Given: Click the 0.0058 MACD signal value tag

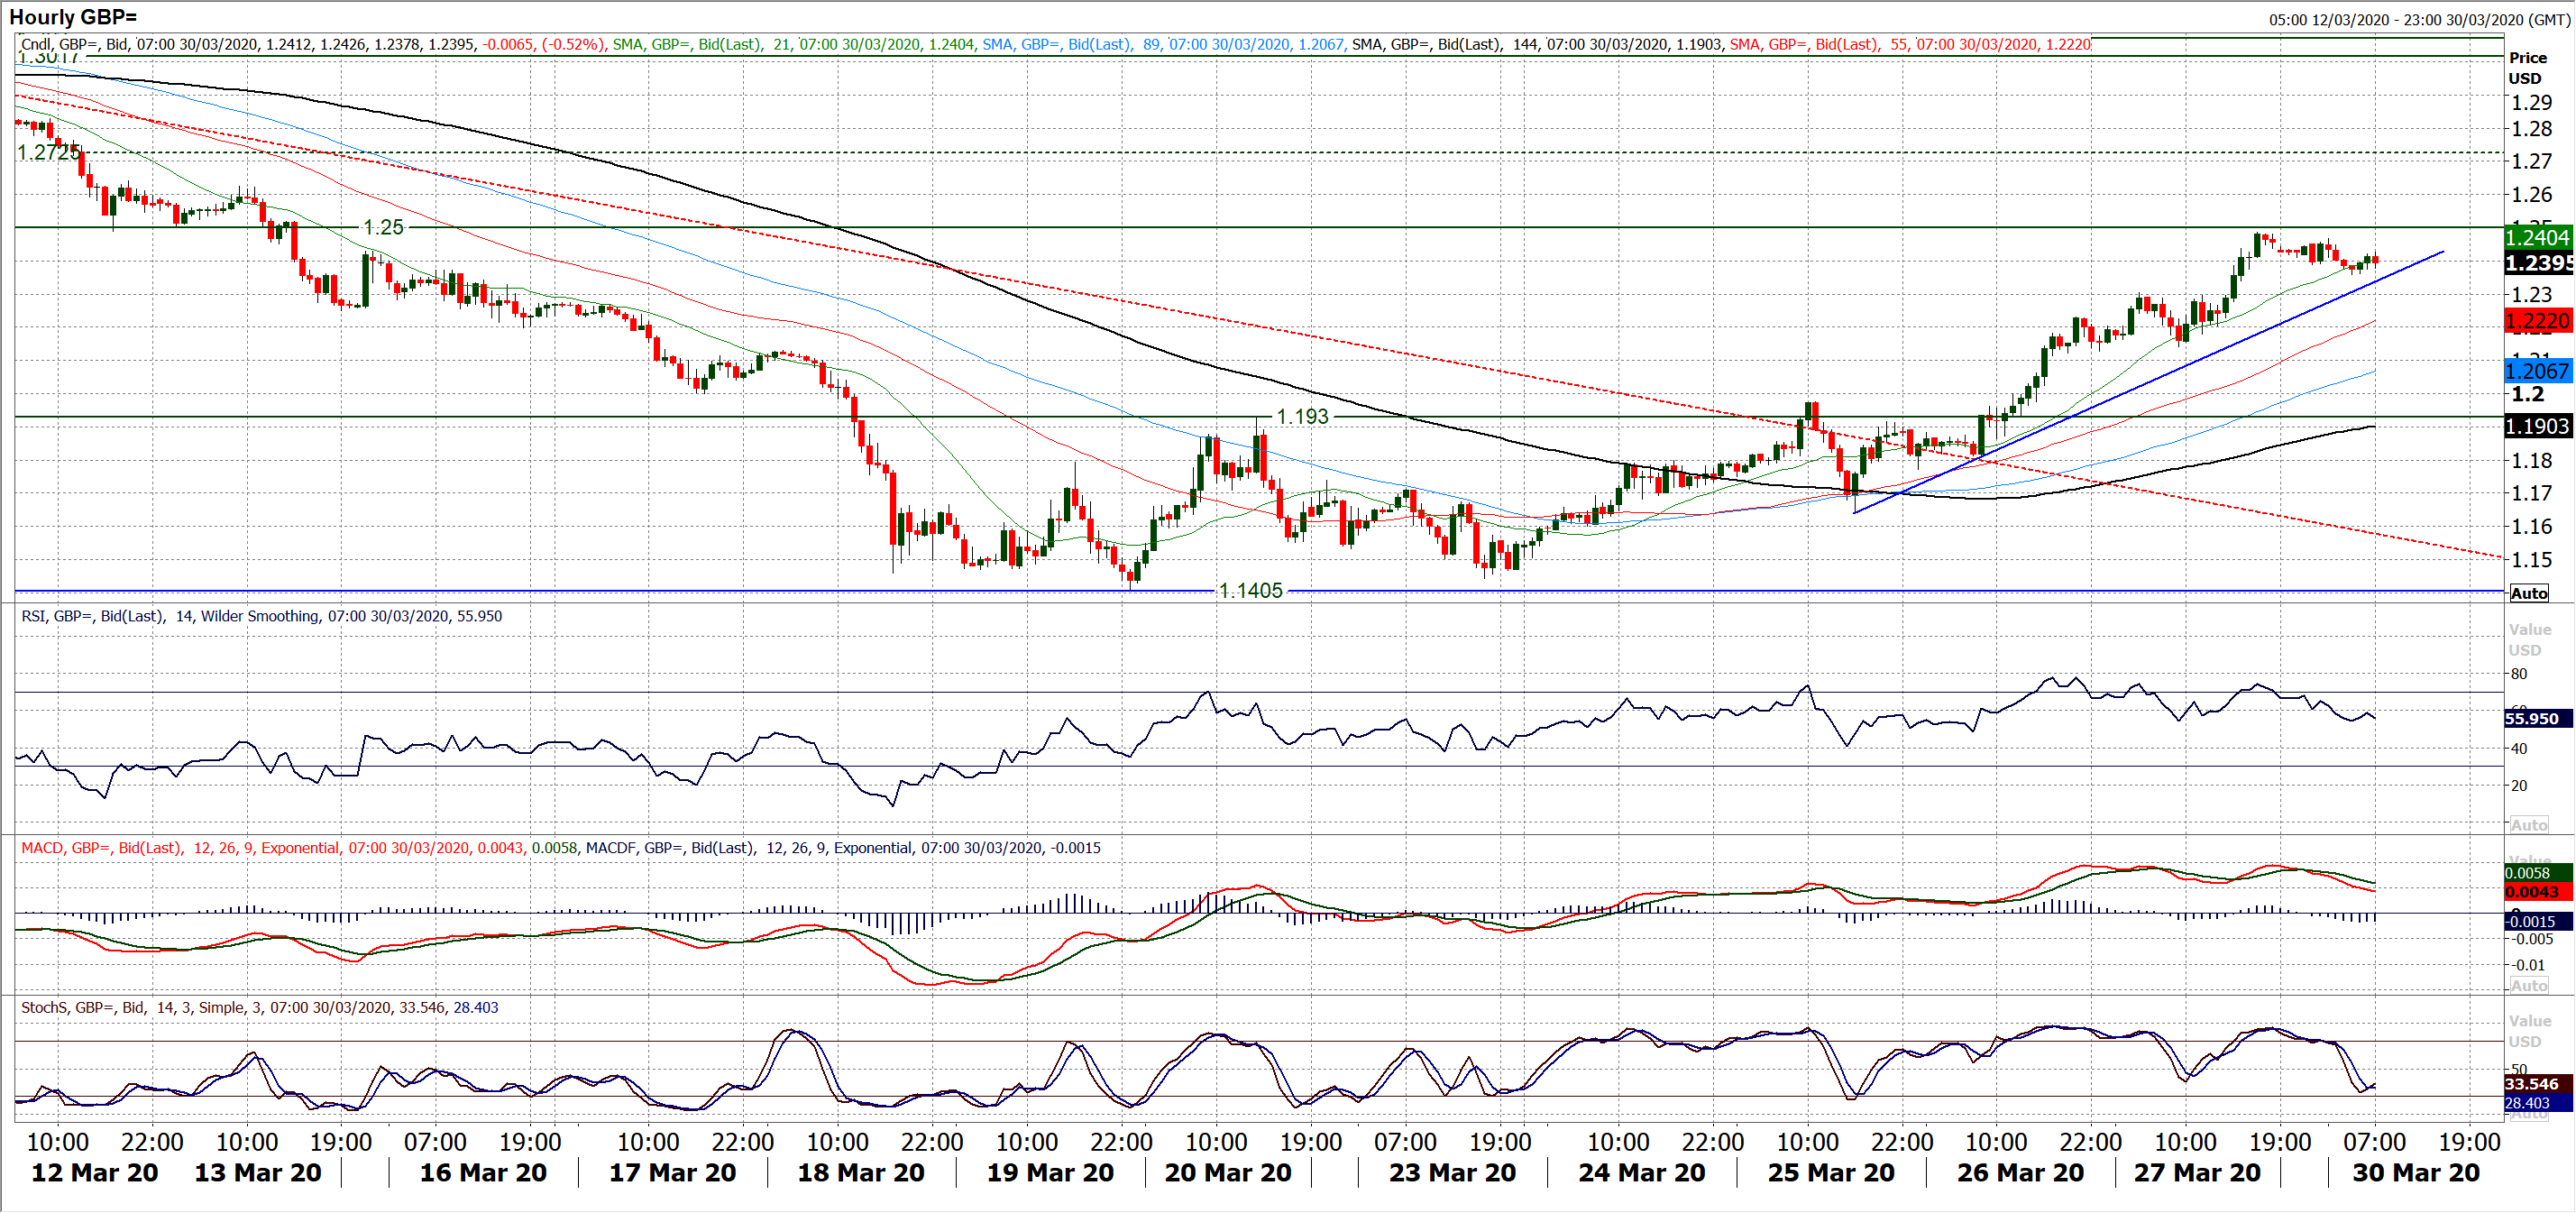Looking at the screenshot, I should tap(2538, 873).
